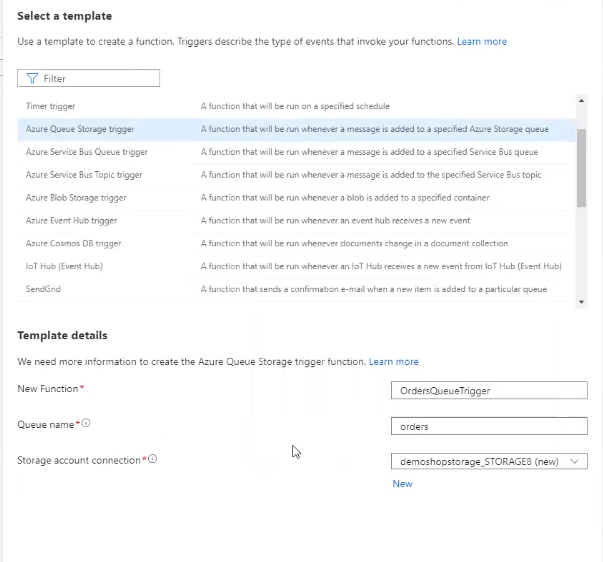Image resolution: width=603 pixels, height=562 pixels.
Task: Click the New Function name input field
Action: click(x=487, y=390)
